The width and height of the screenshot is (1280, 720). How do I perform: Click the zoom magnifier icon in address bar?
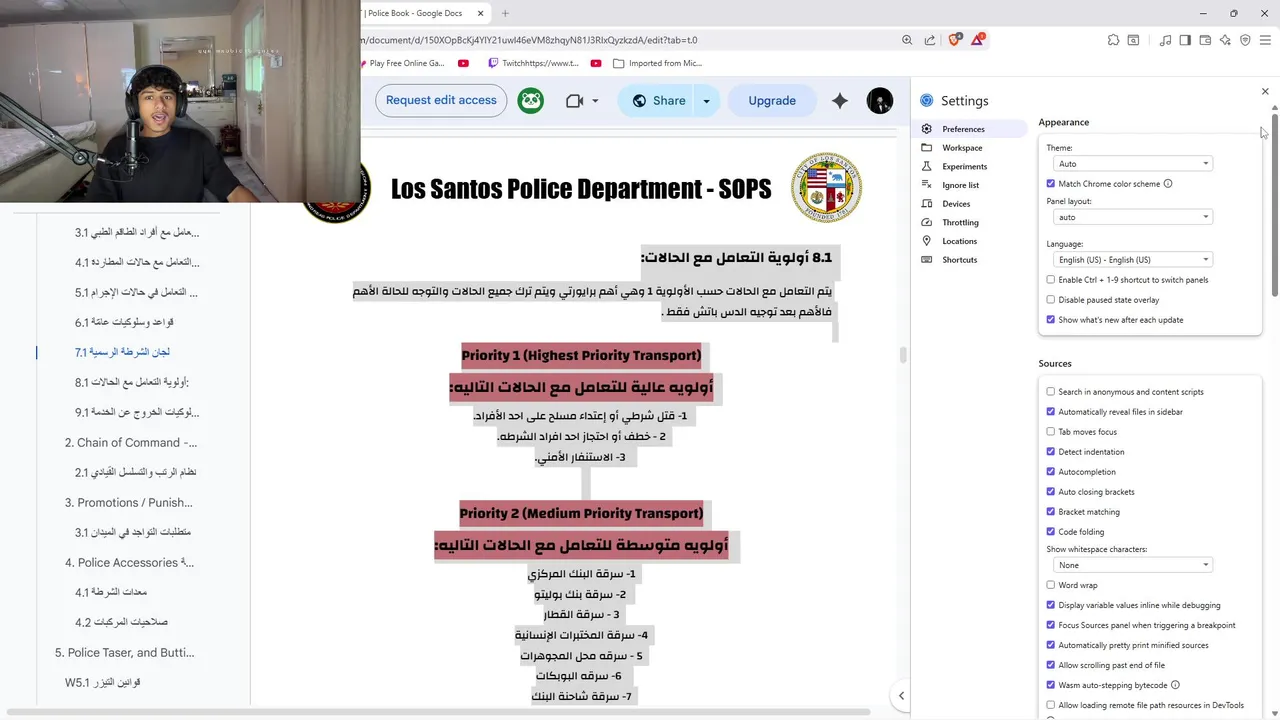[x=907, y=40]
